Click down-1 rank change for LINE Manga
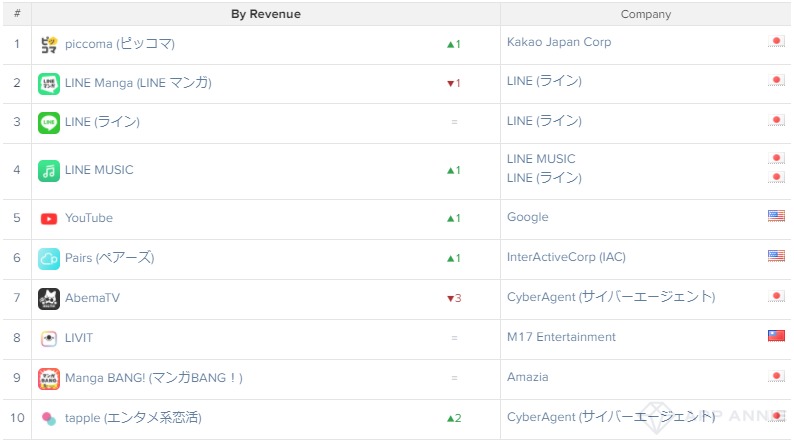 pyautogui.click(x=454, y=84)
